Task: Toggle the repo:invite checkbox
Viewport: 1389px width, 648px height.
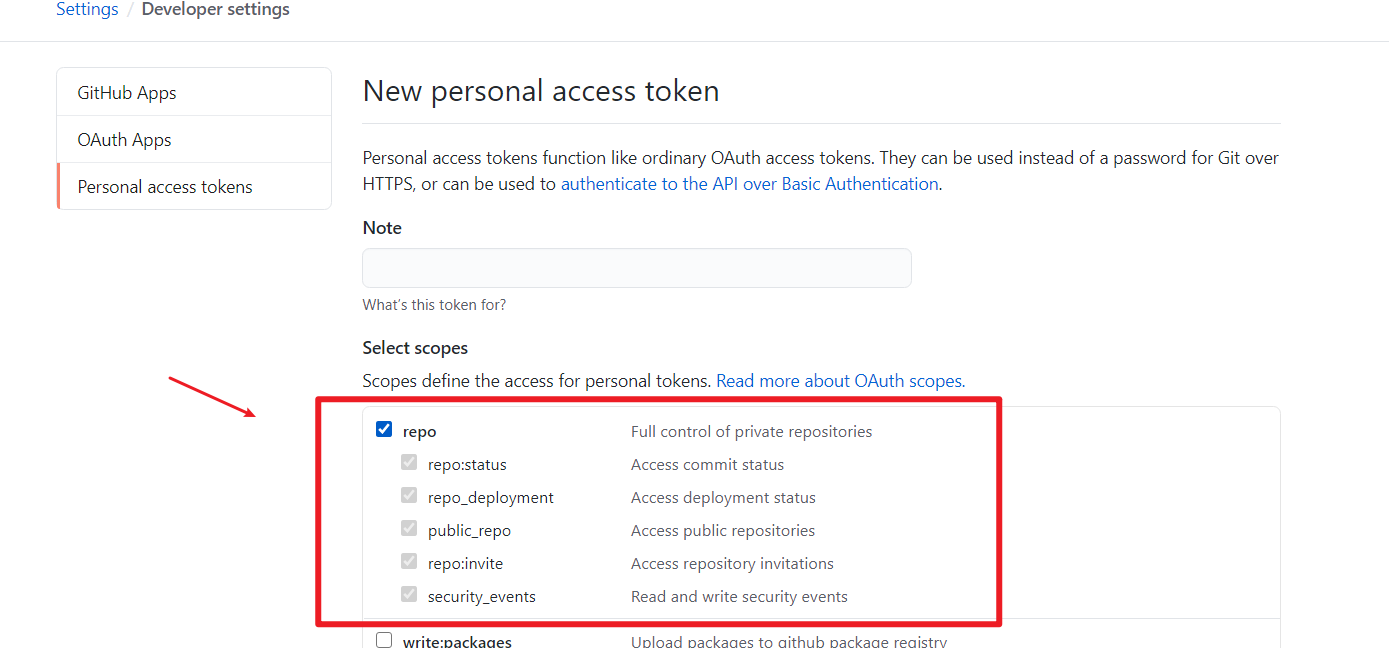Action: point(409,562)
